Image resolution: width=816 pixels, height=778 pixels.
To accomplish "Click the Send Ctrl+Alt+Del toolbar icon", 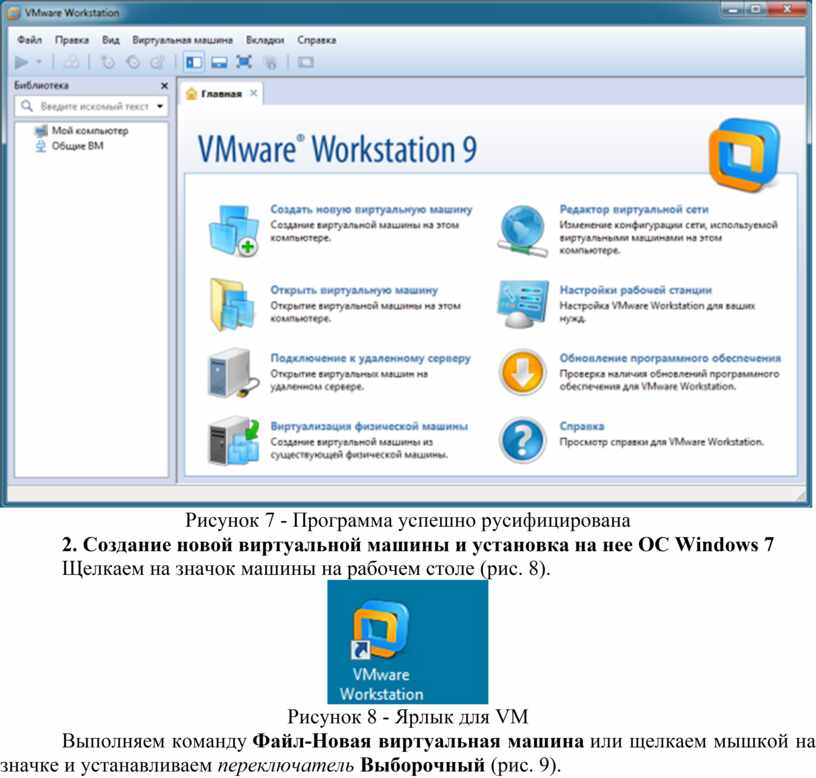I will (x=71, y=63).
